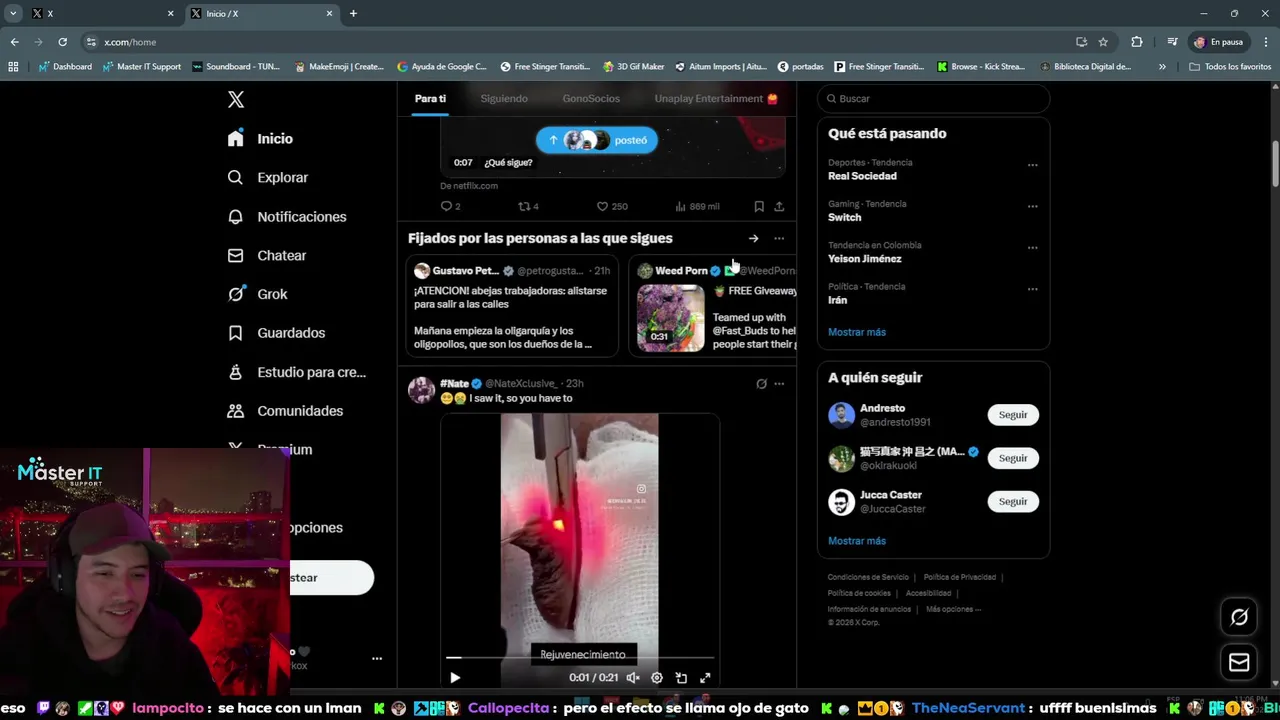Mute or unmute the video volume
Viewport: 1280px width, 720px height.
(x=633, y=677)
